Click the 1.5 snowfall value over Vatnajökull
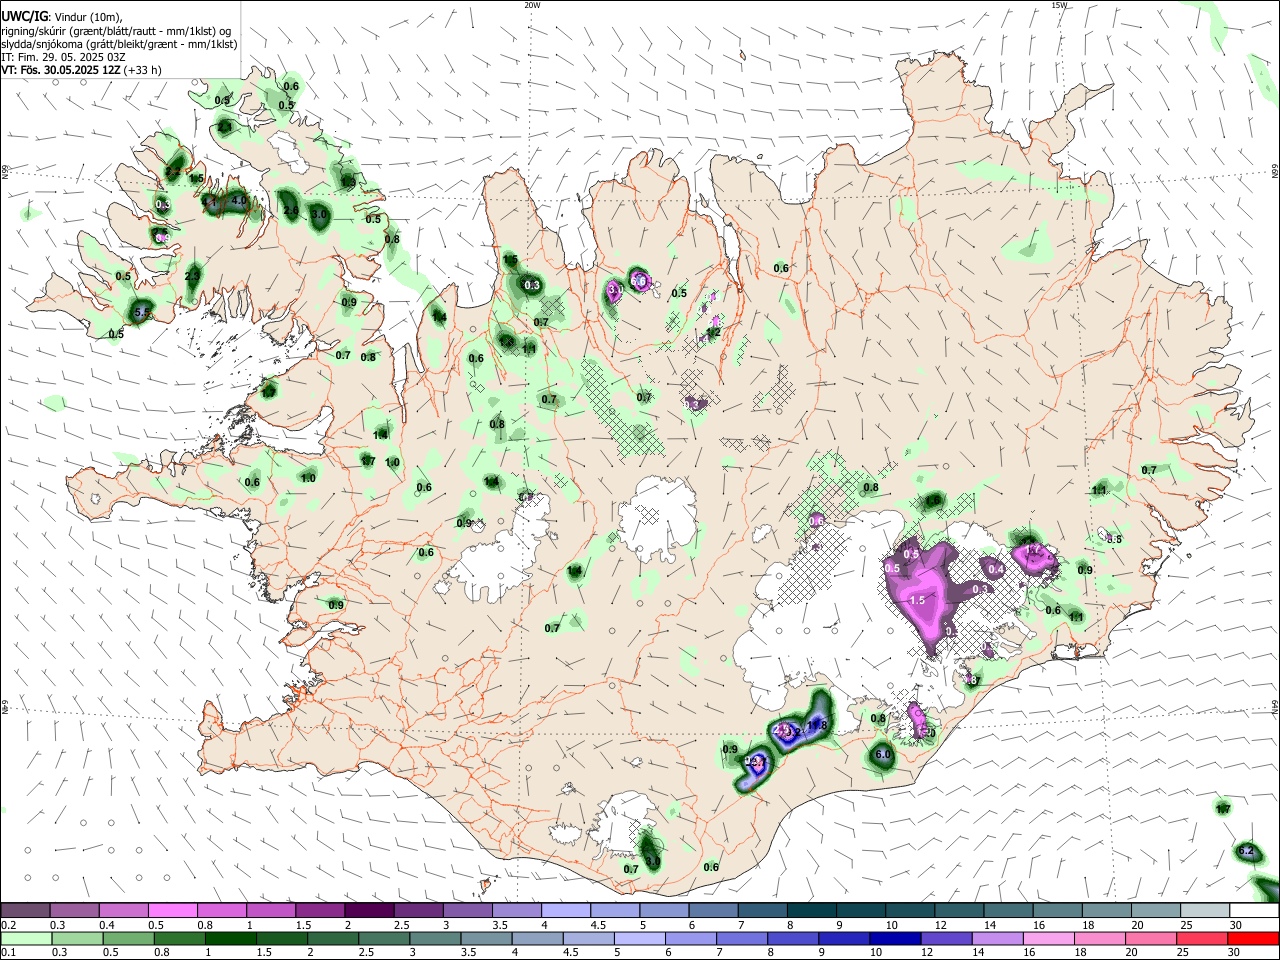Screen dimensions: 1280x960 [x=917, y=600]
